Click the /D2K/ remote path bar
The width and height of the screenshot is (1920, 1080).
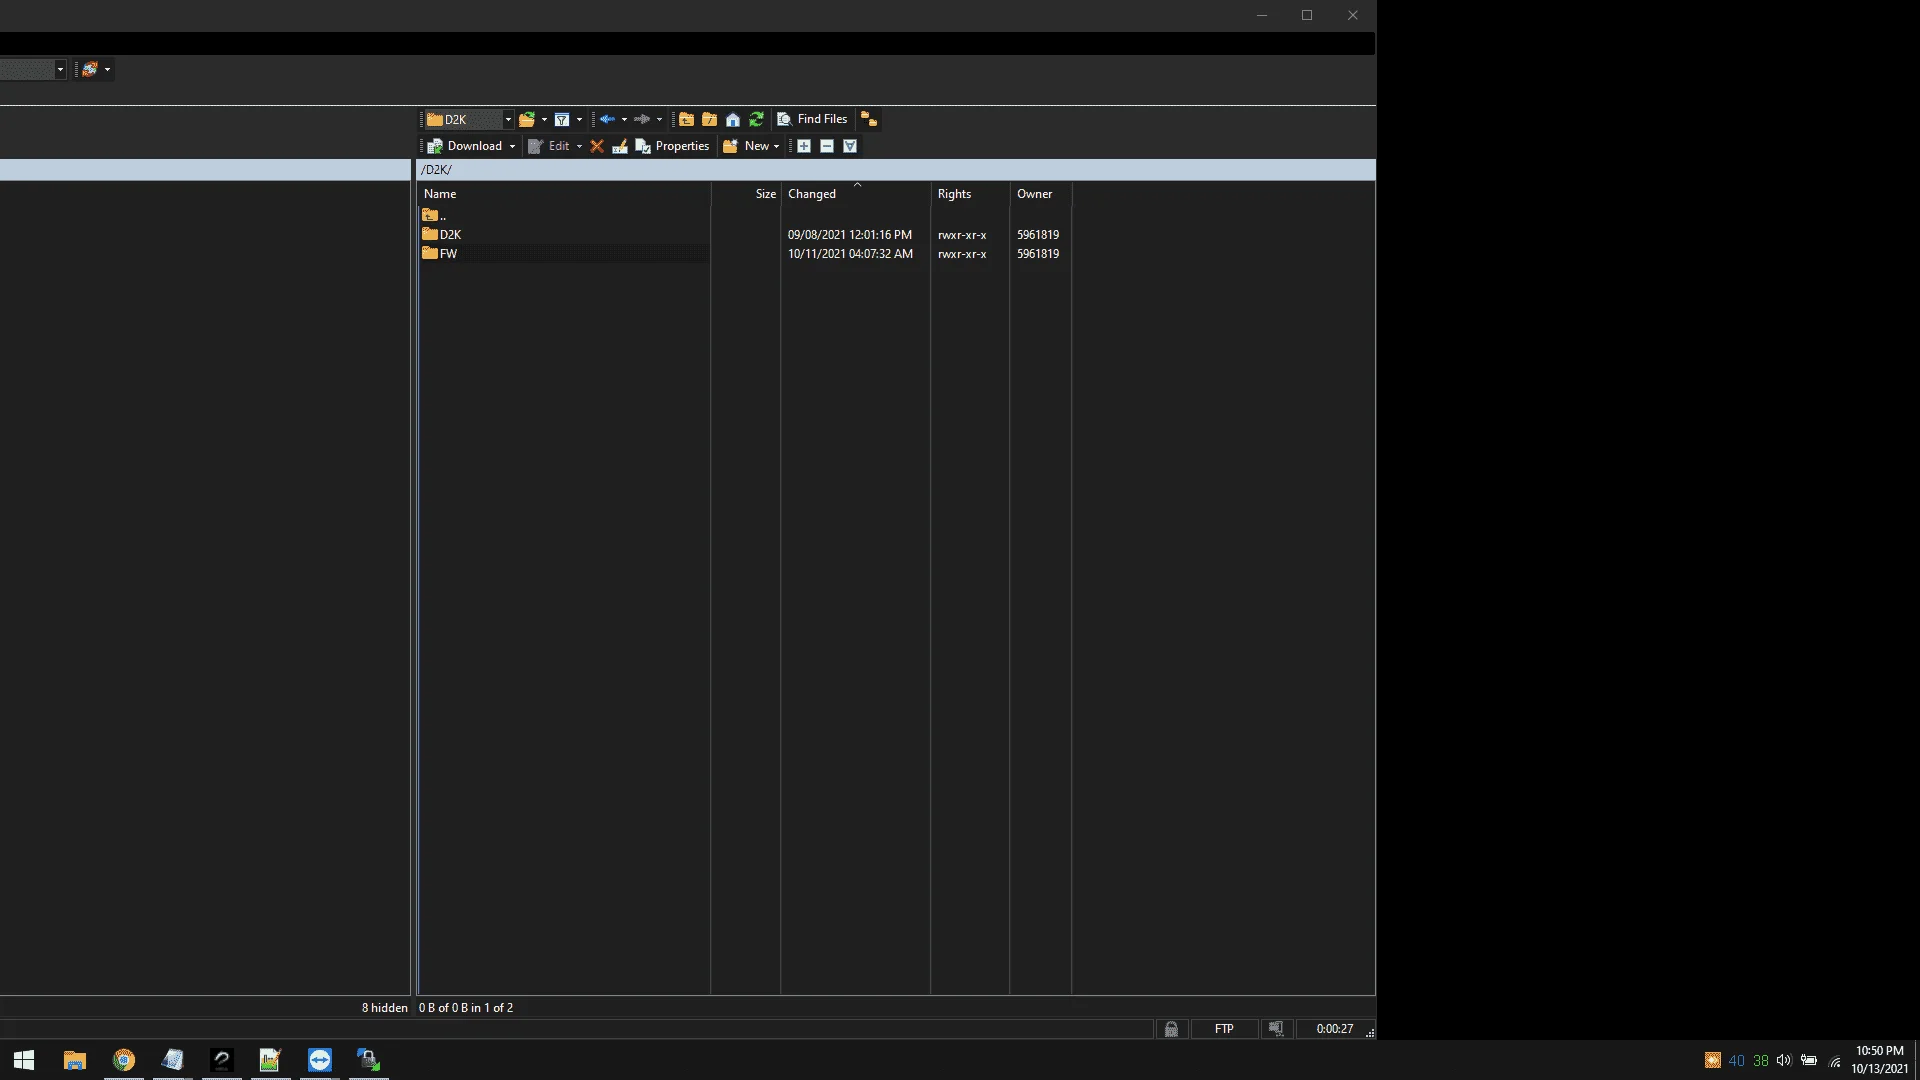click(x=896, y=170)
